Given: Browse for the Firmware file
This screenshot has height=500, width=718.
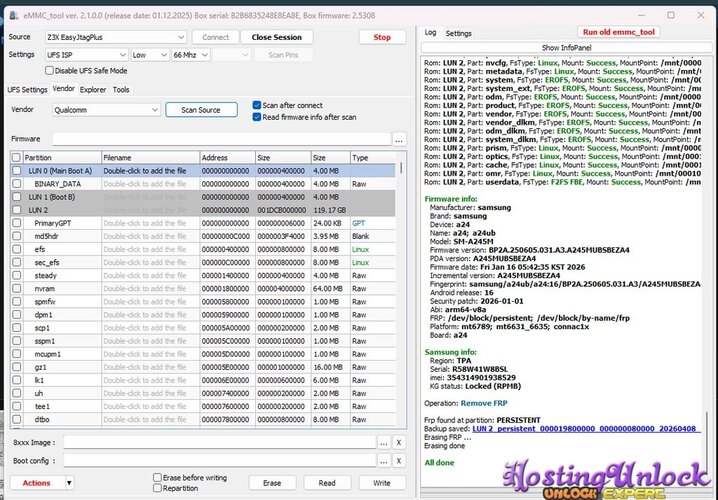Looking at the screenshot, I should pyautogui.click(x=399, y=139).
